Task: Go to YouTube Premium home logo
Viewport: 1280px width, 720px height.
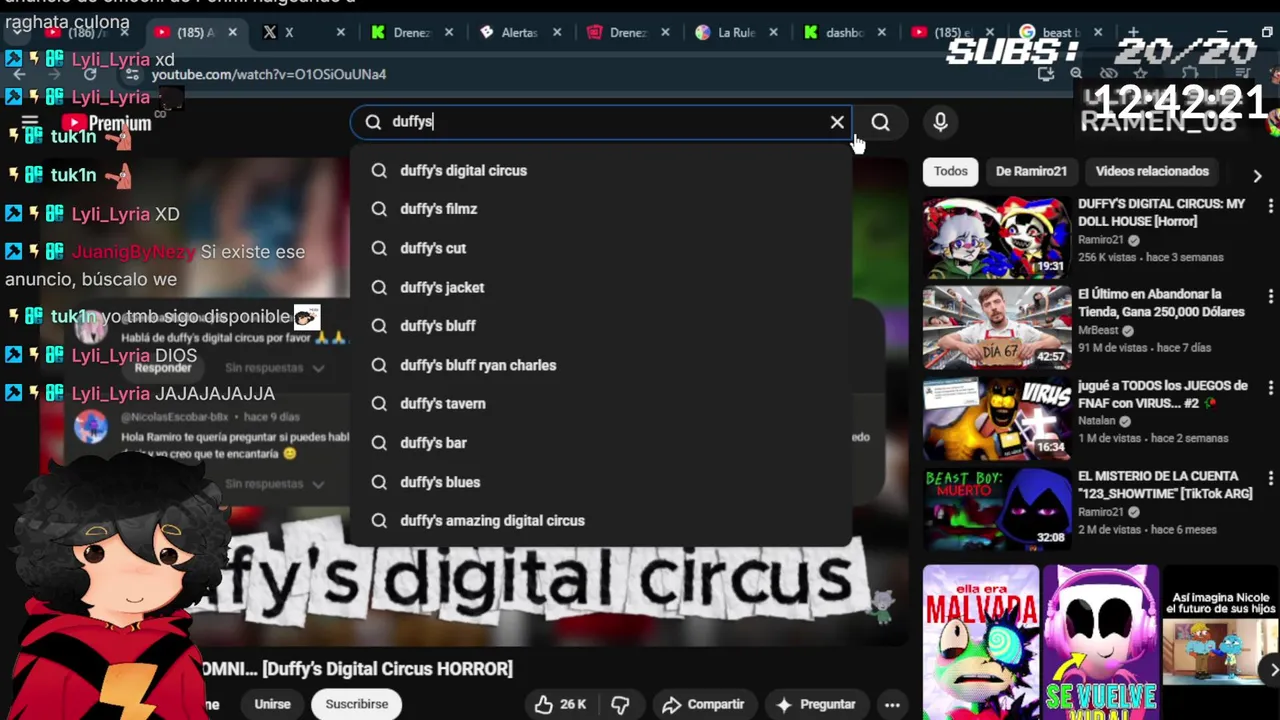Action: click(x=106, y=123)
